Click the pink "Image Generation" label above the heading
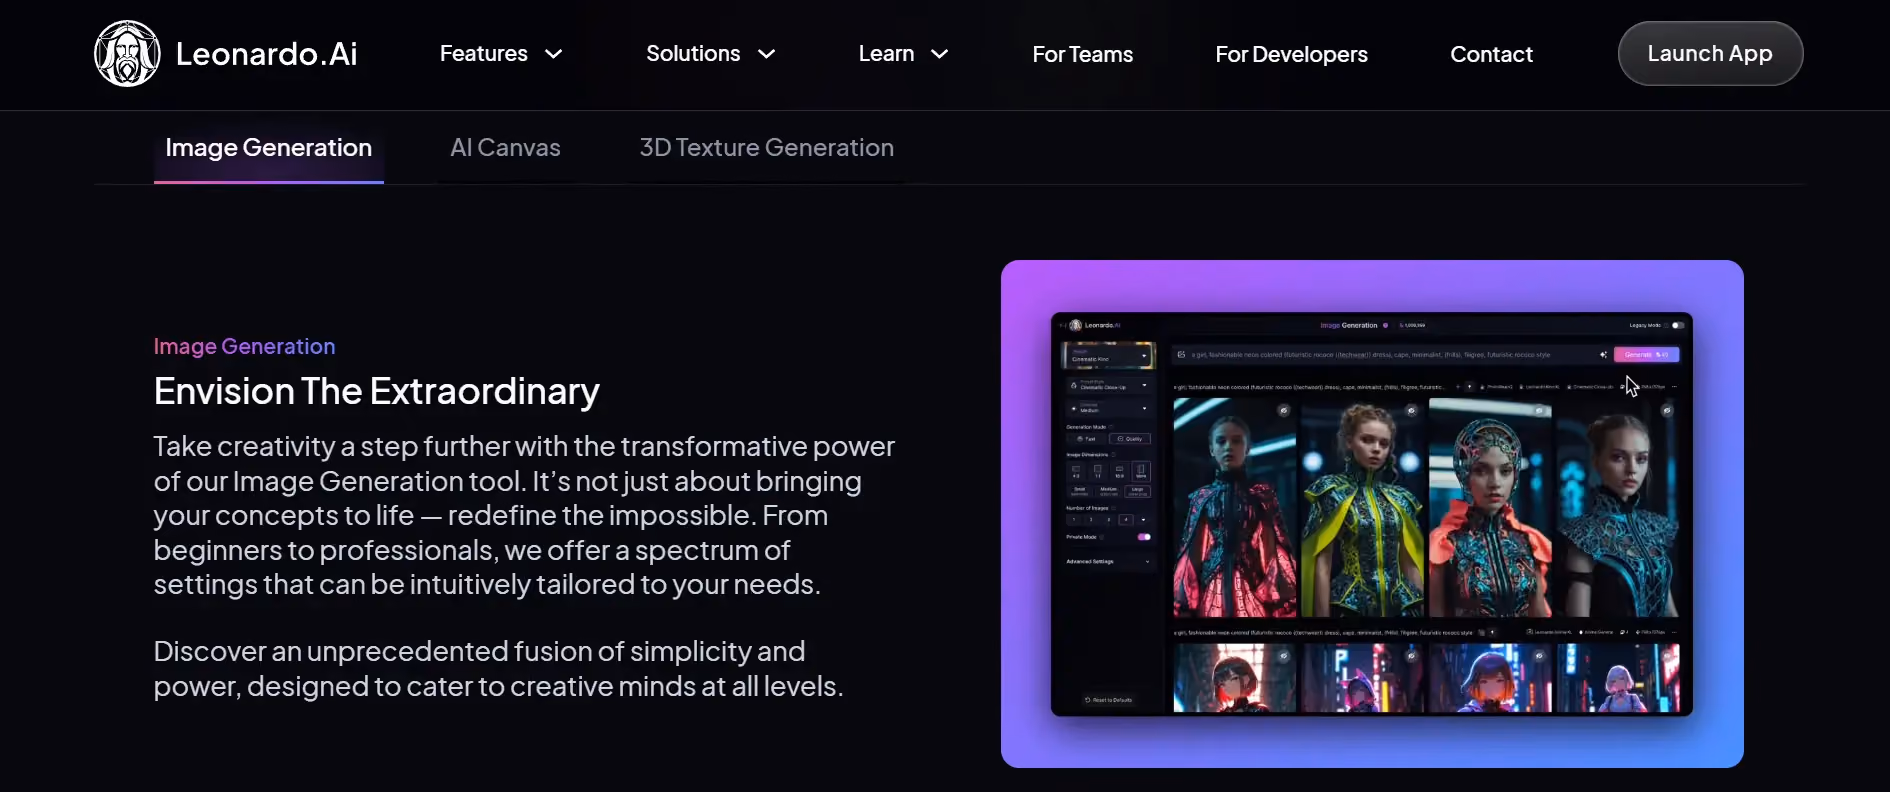1890x792 pixels. (x=245, y=346)
